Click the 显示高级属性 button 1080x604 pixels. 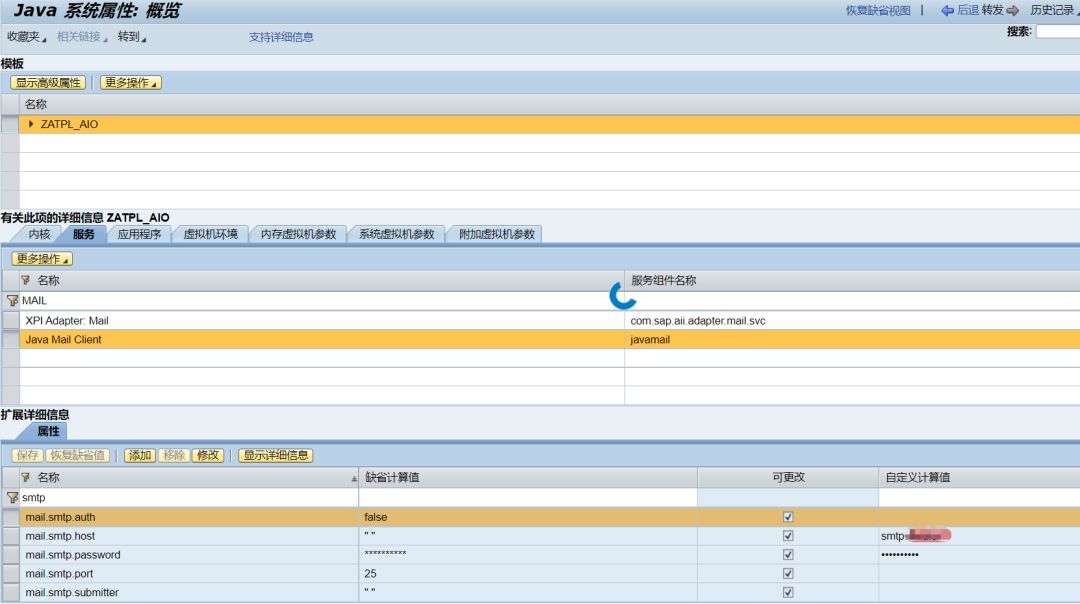click(48, 83)
